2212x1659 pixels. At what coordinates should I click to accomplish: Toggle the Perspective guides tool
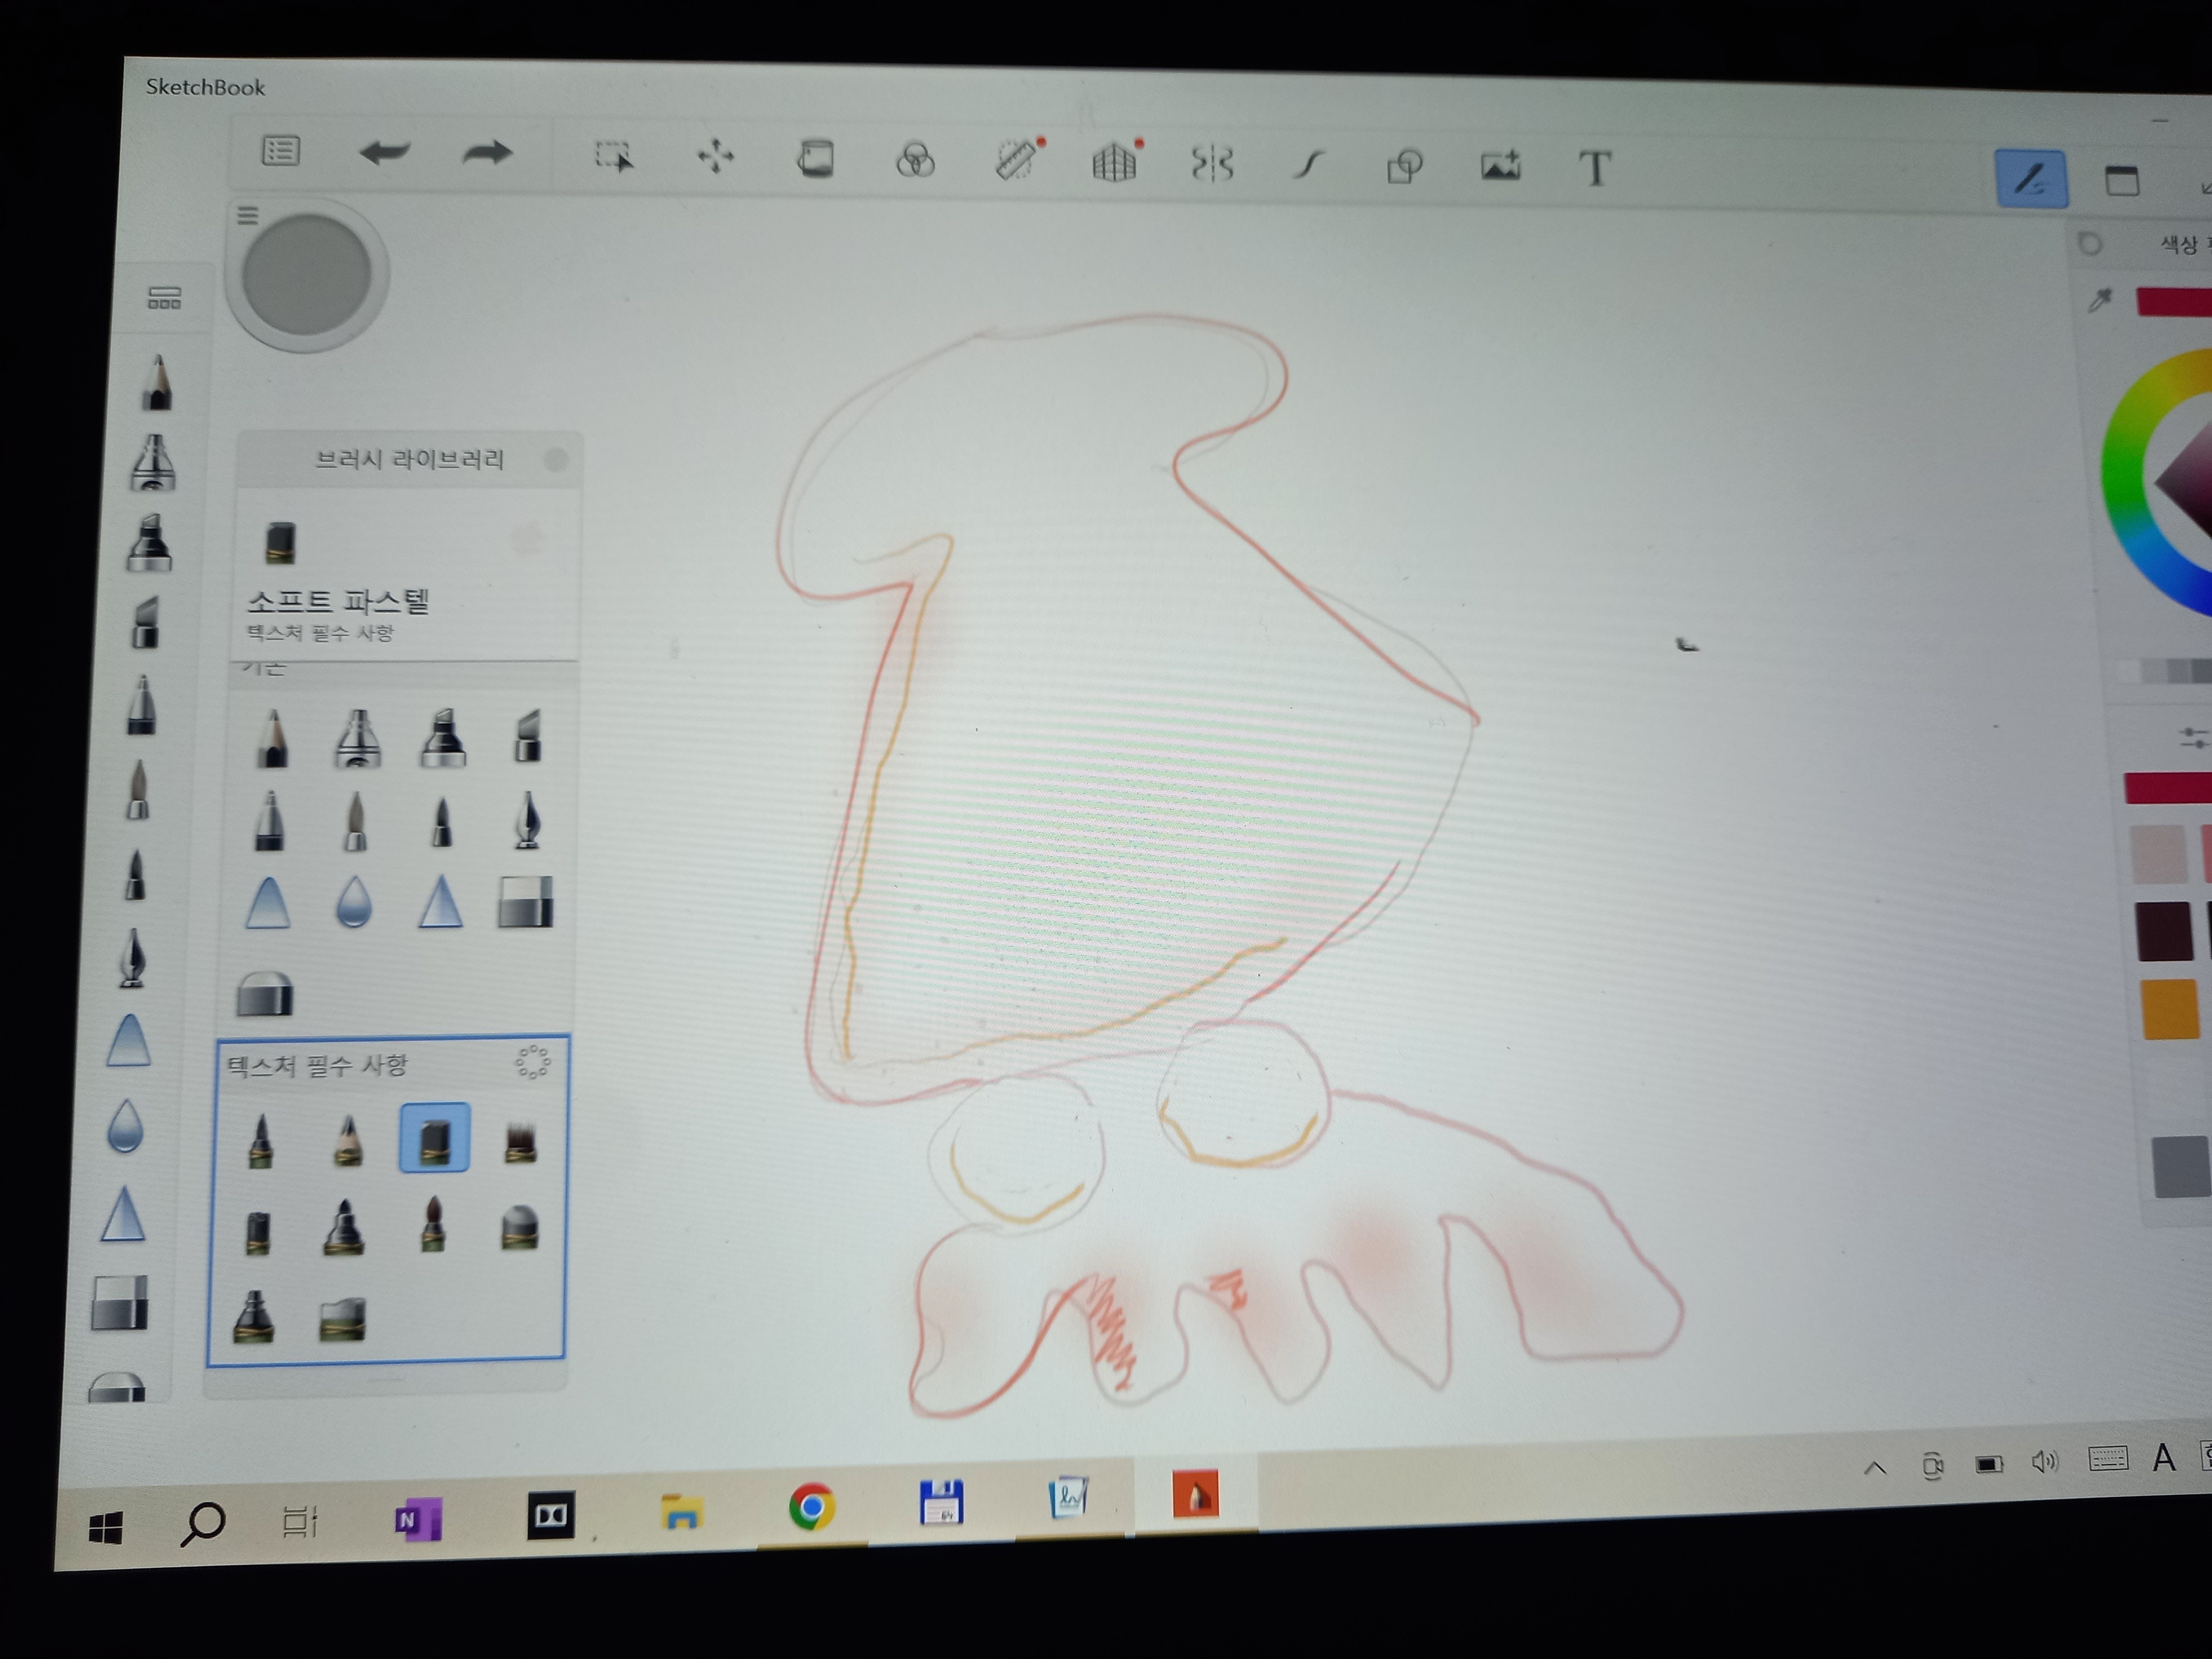1114,162
